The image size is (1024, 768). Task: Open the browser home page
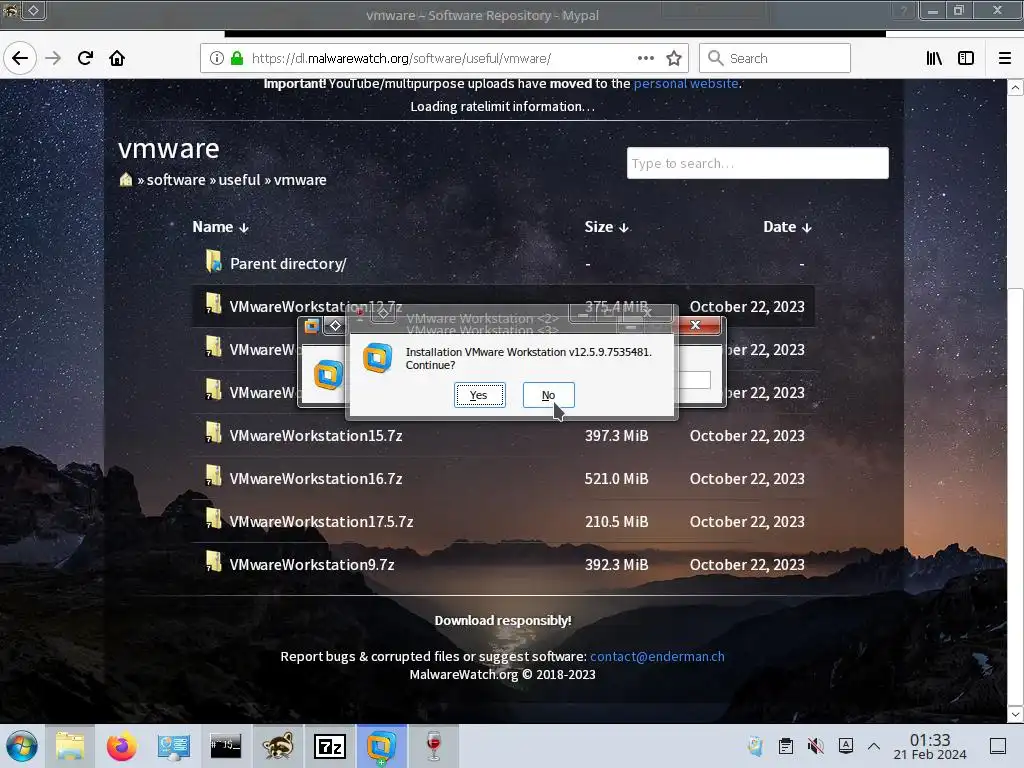click(117, 58)
